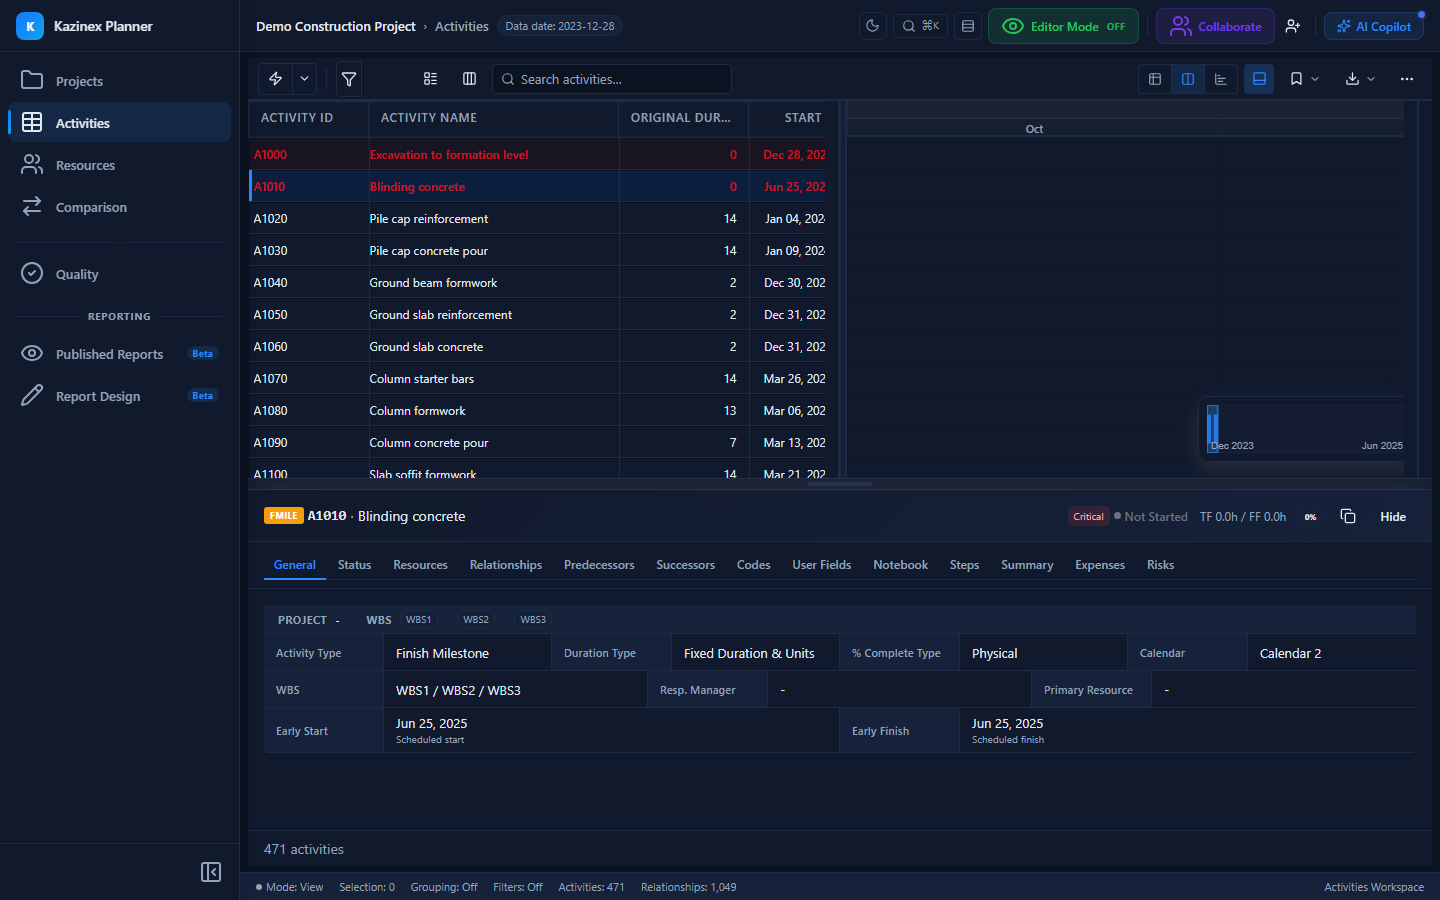Screen dimensions: 1440x900
Task: Open the Successors tab
Action: [686, 565]
